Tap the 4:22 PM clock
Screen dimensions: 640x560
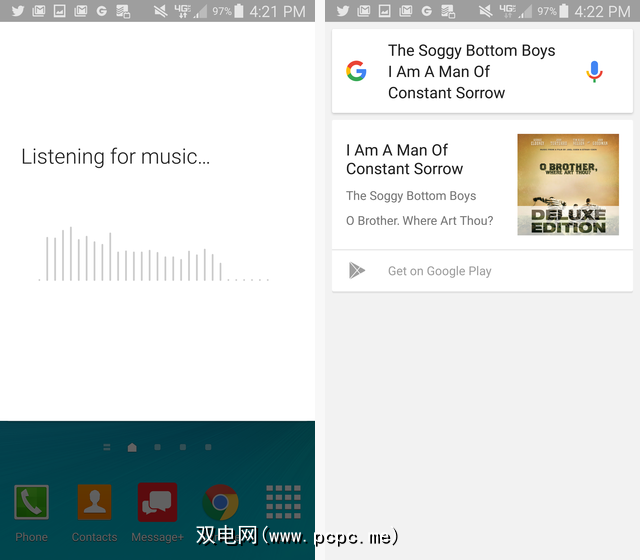[602, 11]
